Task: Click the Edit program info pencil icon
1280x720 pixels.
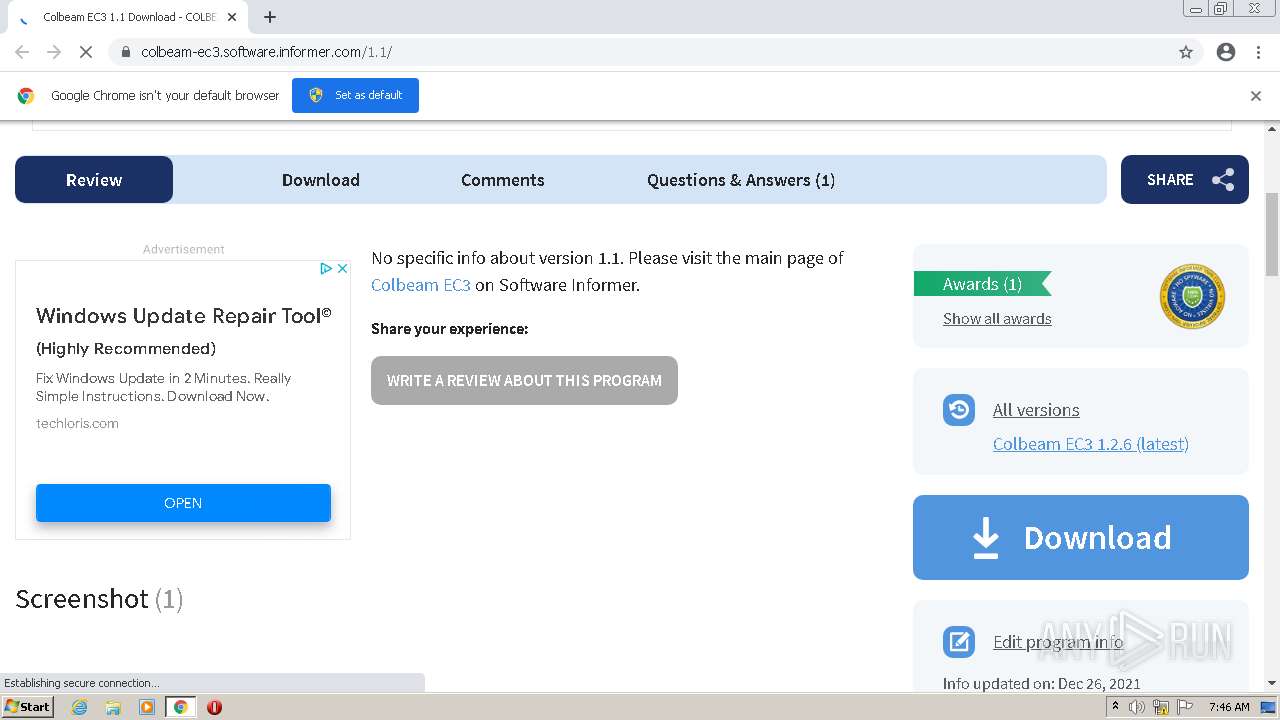Action: [959, 641]
